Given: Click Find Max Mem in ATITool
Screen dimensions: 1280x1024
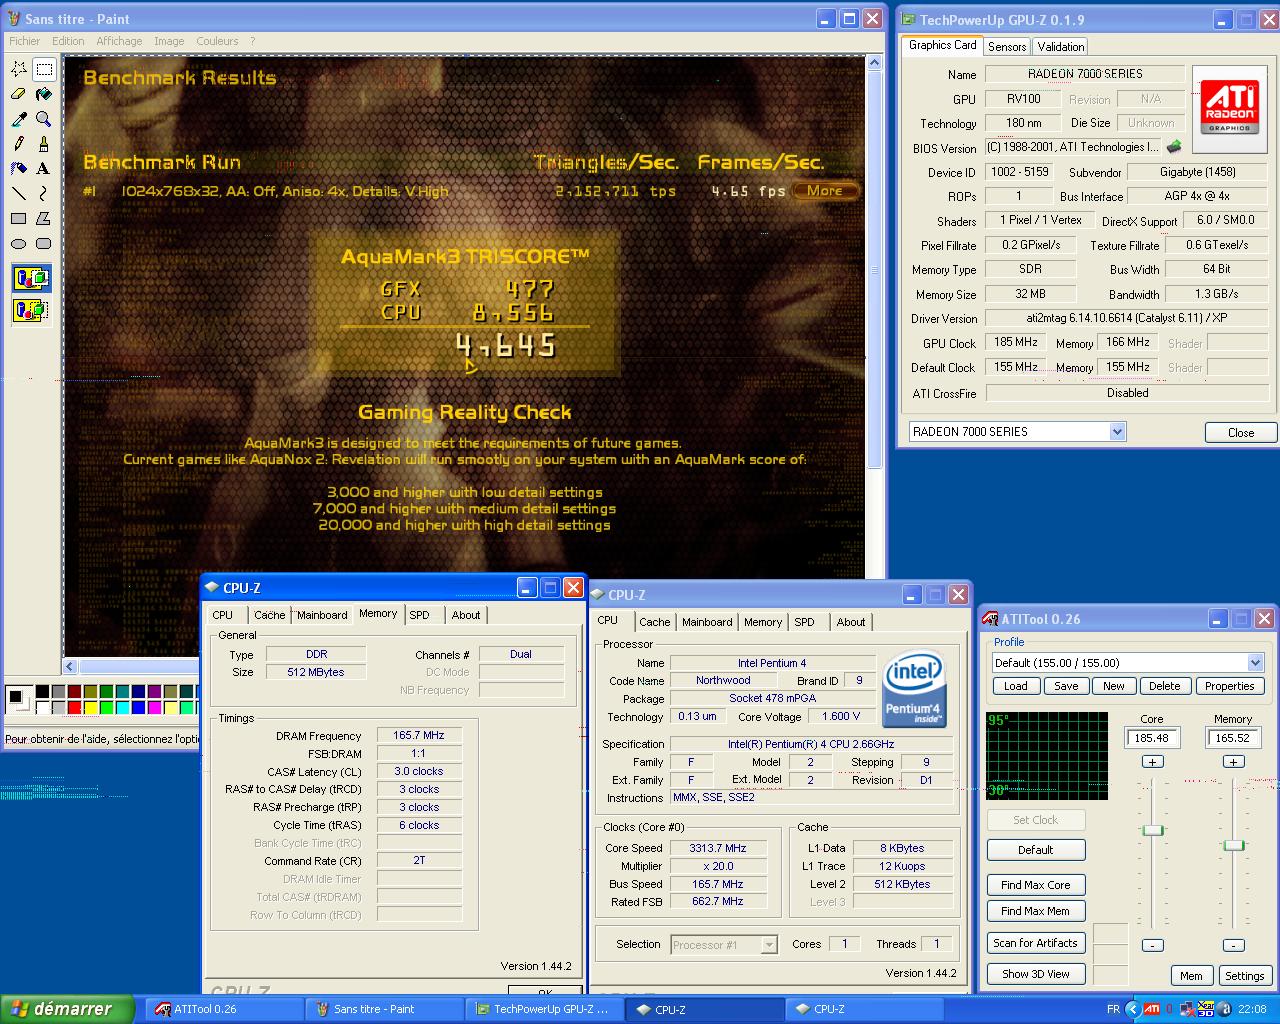Looking at the screenshot, I should point(1036,911).
